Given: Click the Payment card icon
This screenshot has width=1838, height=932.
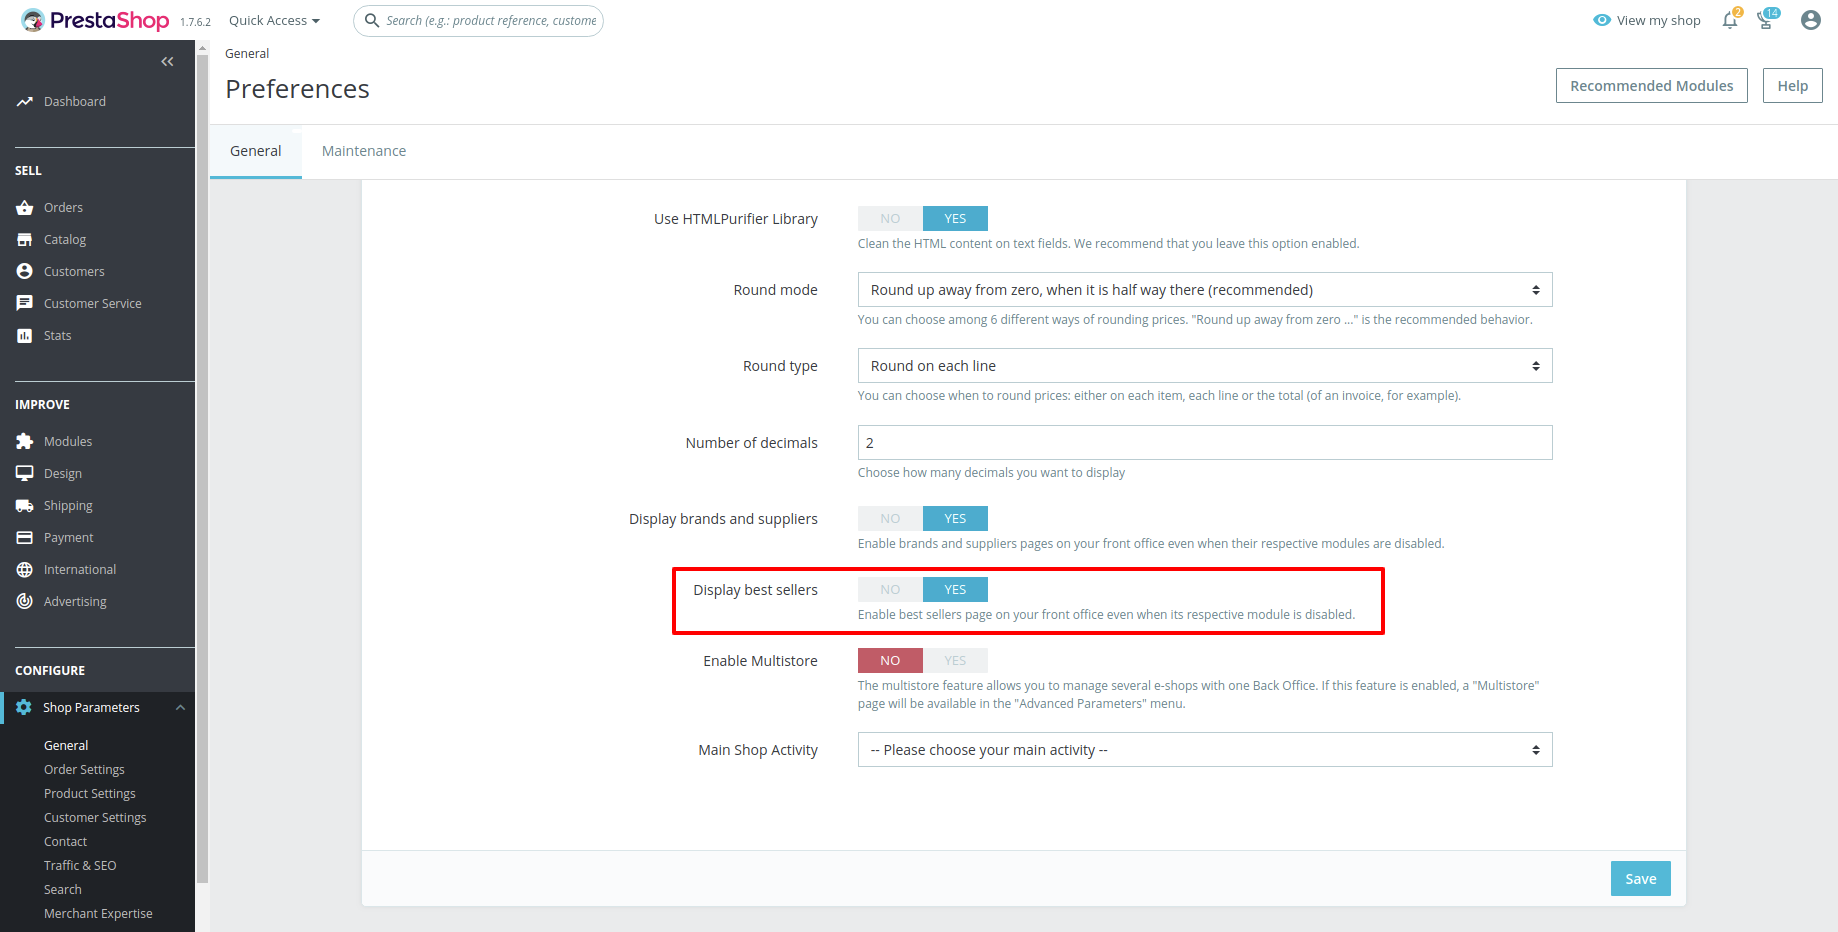Looking at the screenshot, I should pos(25,538).
